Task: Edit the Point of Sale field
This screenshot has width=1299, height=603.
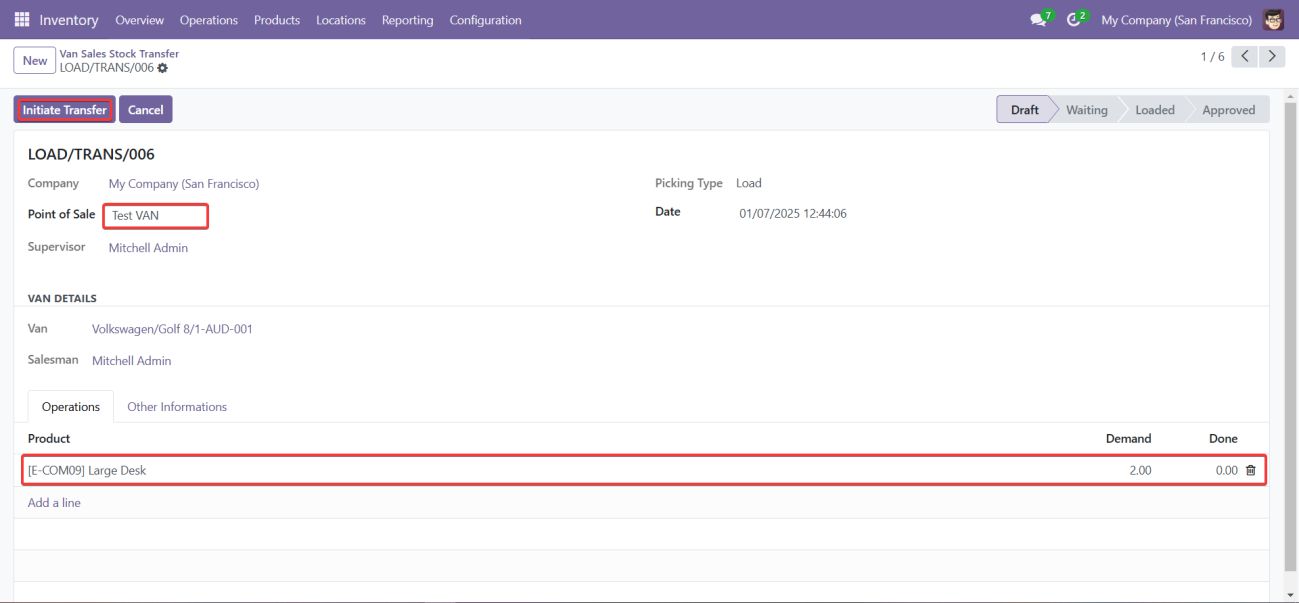Action: pos(158,216)
